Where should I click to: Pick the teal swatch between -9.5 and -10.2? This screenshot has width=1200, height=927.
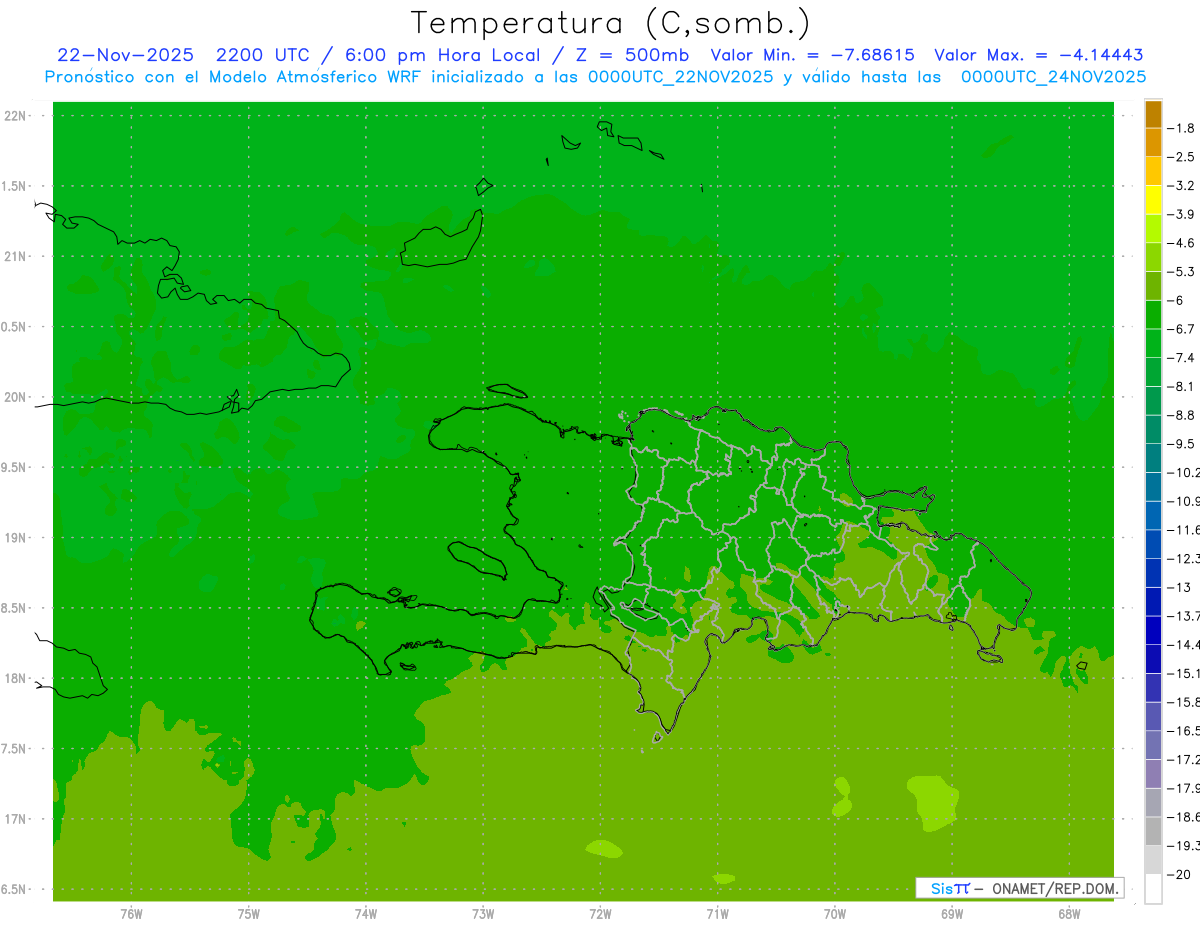click(1153, 458)
